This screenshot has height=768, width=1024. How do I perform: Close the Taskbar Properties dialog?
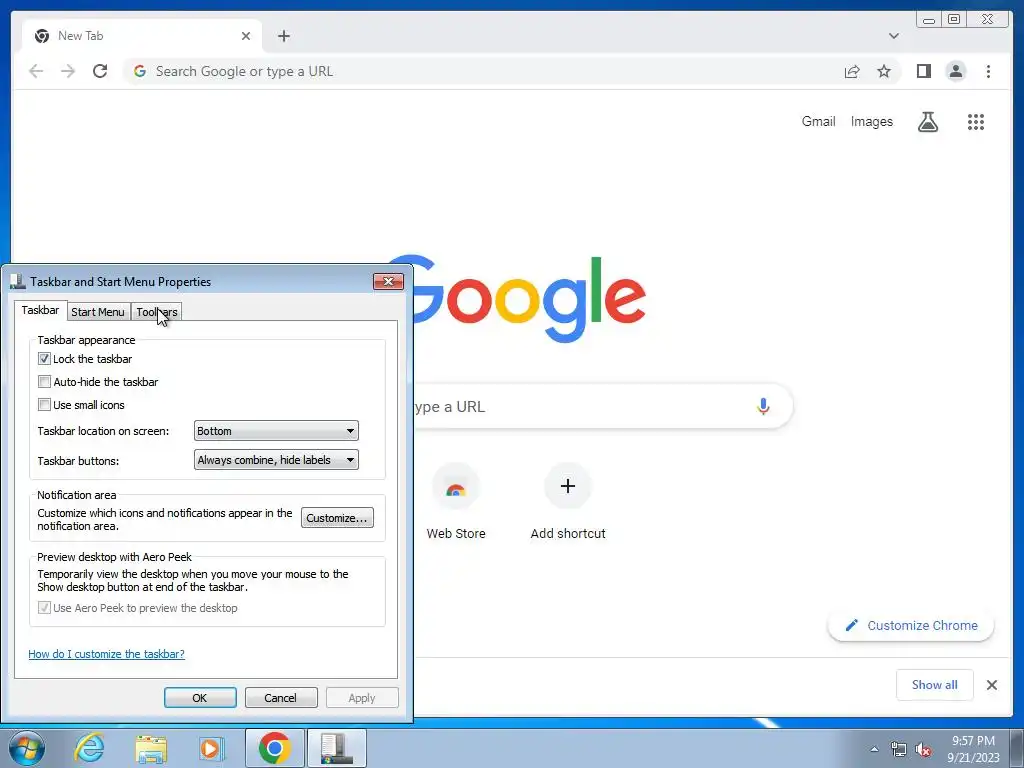click(388, 281)
